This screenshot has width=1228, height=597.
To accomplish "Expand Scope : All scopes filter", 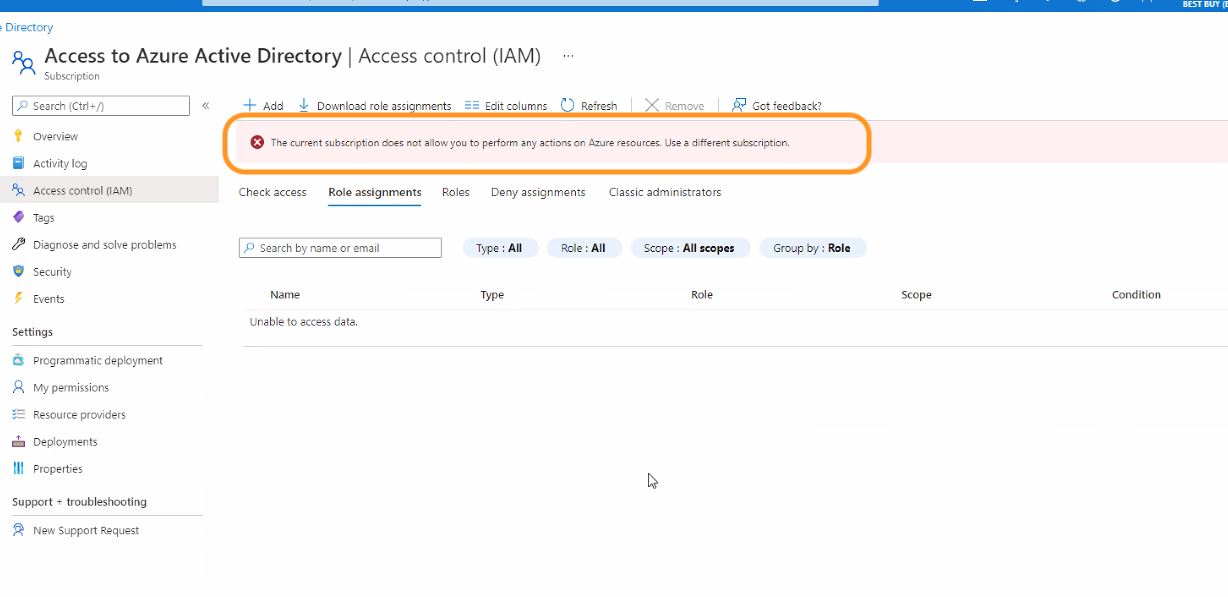I will 690,248.
